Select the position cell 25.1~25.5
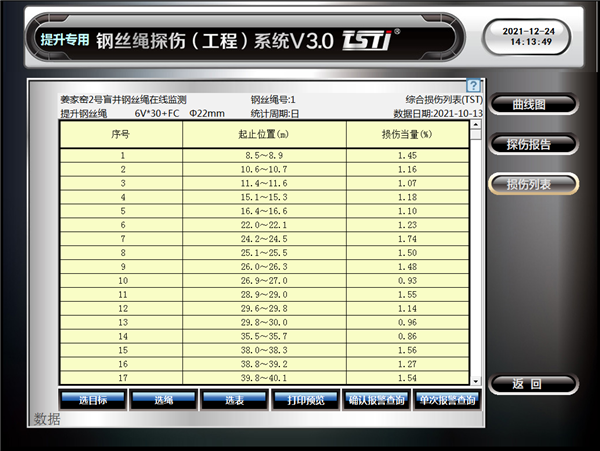This screenshot has height=451, width=600. [x=264, y=253]
